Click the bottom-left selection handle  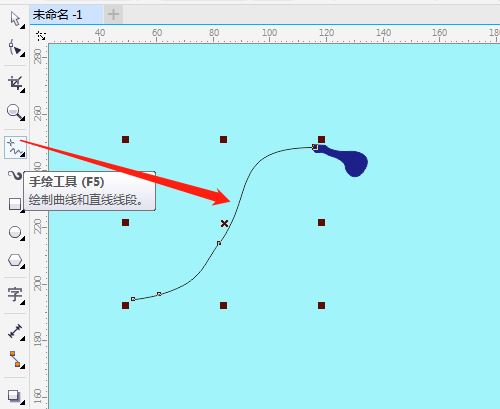pyautogui.click(x=125, y=305)
